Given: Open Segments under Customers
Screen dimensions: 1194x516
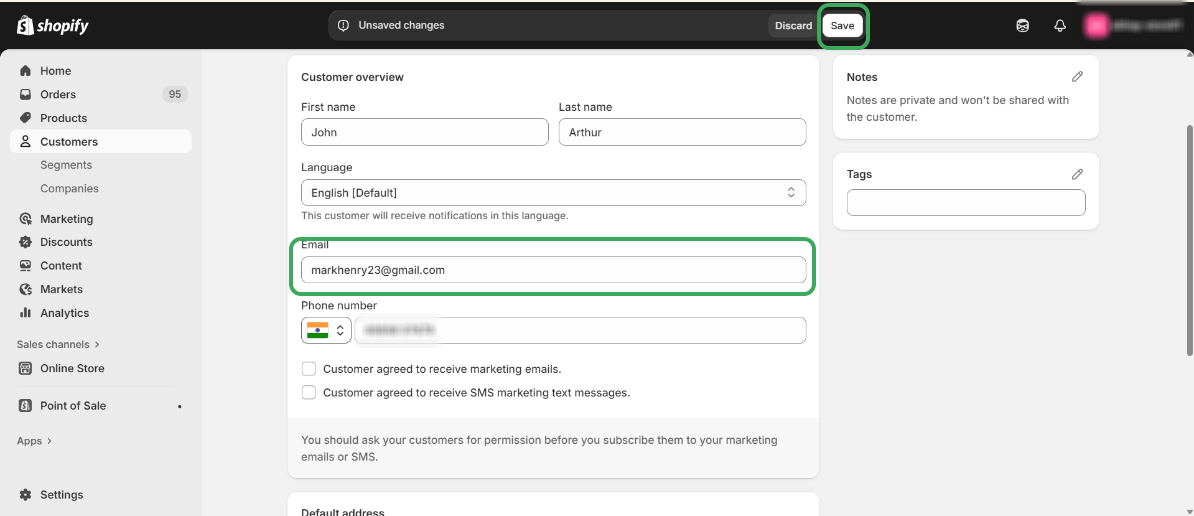Looking at the screenshot, I should tap(66, 165).
